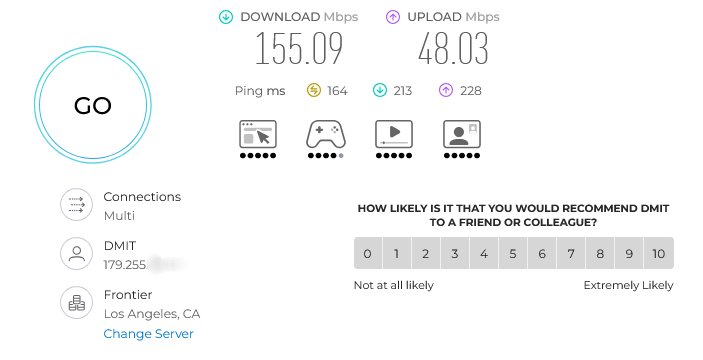Start the speed test with GO
Image resolution: width=703 pixels, height=360 pixels.
[93, 105]
